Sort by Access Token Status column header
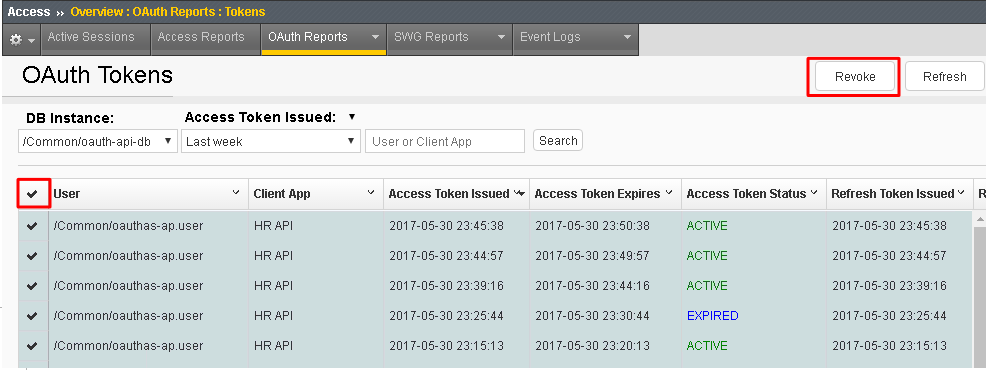Viewport: 986px width, 370px height. (746, 194)
